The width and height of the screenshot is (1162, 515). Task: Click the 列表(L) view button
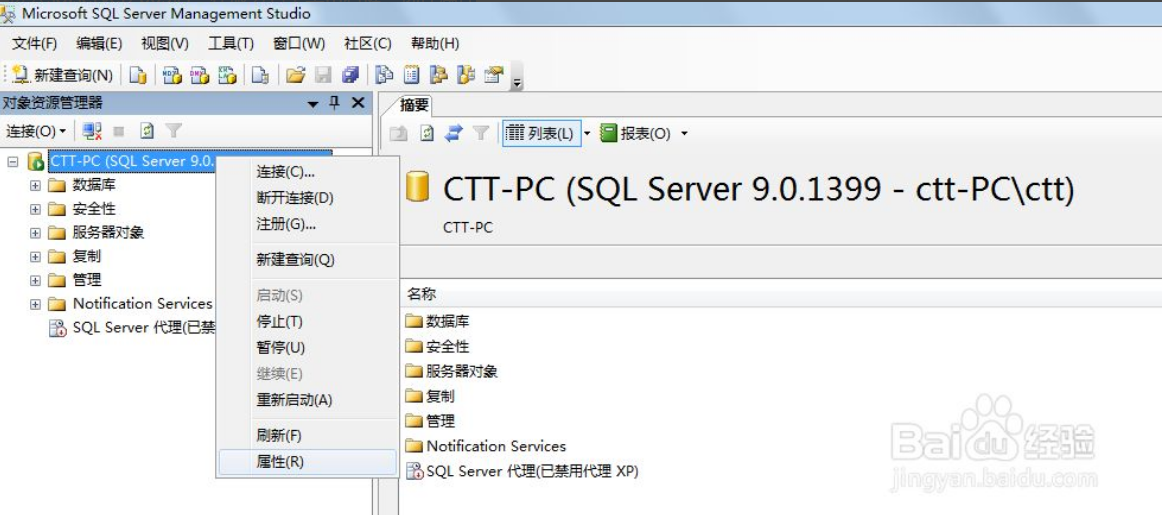click(541, 133)
